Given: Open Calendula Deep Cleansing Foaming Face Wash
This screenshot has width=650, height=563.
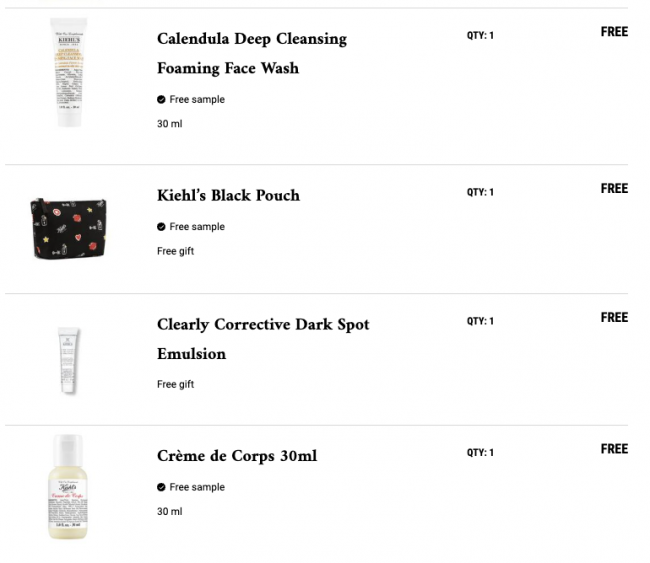Looking at the screenshot, I should (252, 53).
